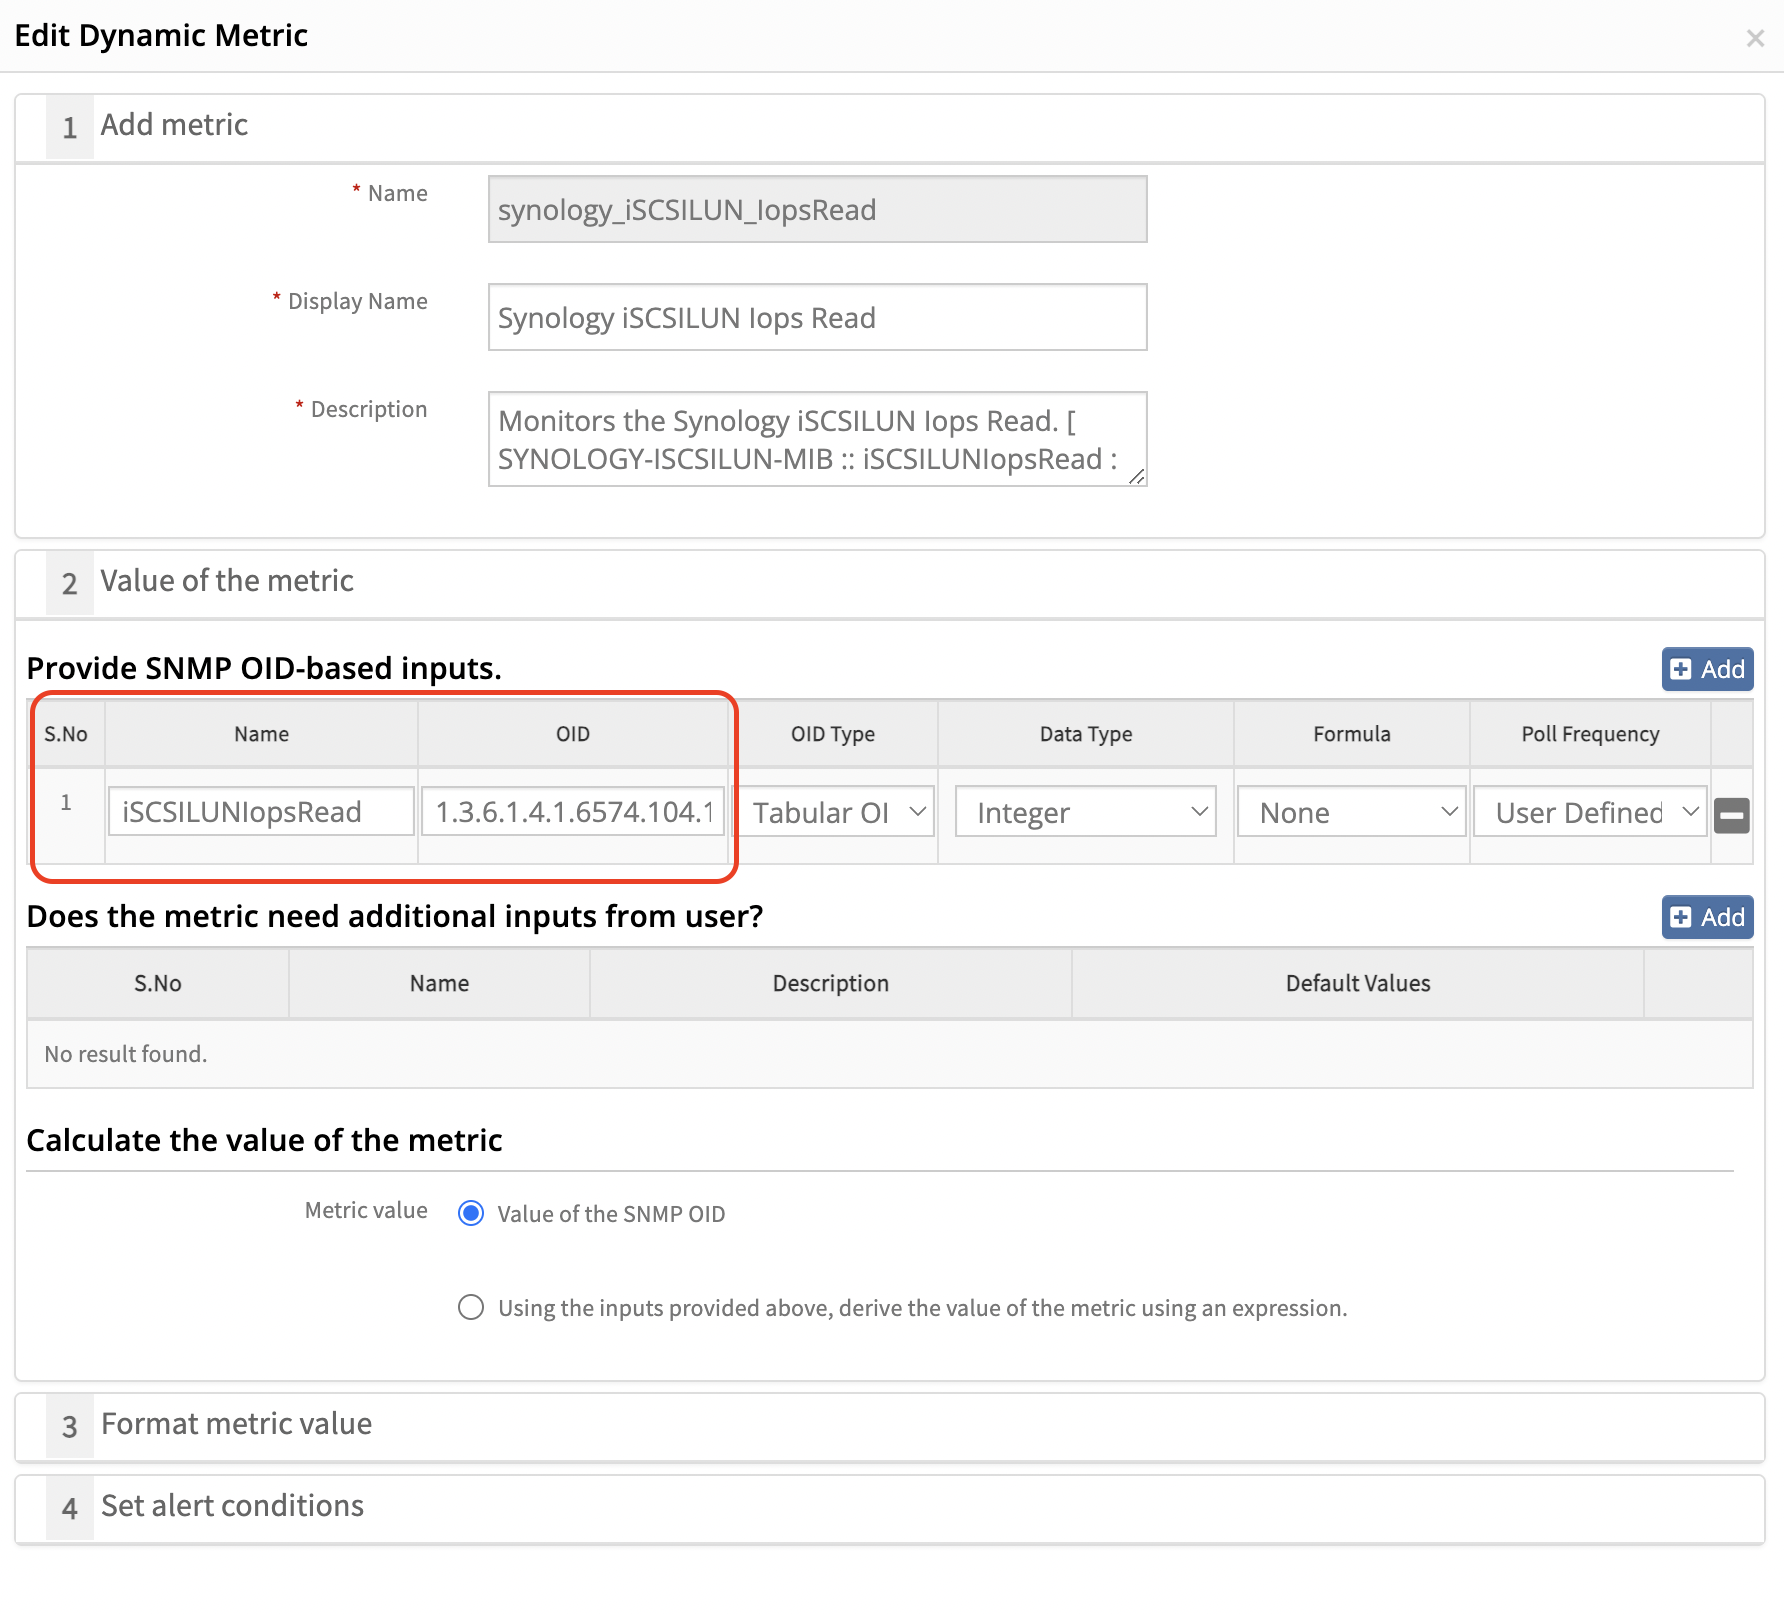Select the derive using an expression option
1784x1614 pixels.
coord(471,1307)
